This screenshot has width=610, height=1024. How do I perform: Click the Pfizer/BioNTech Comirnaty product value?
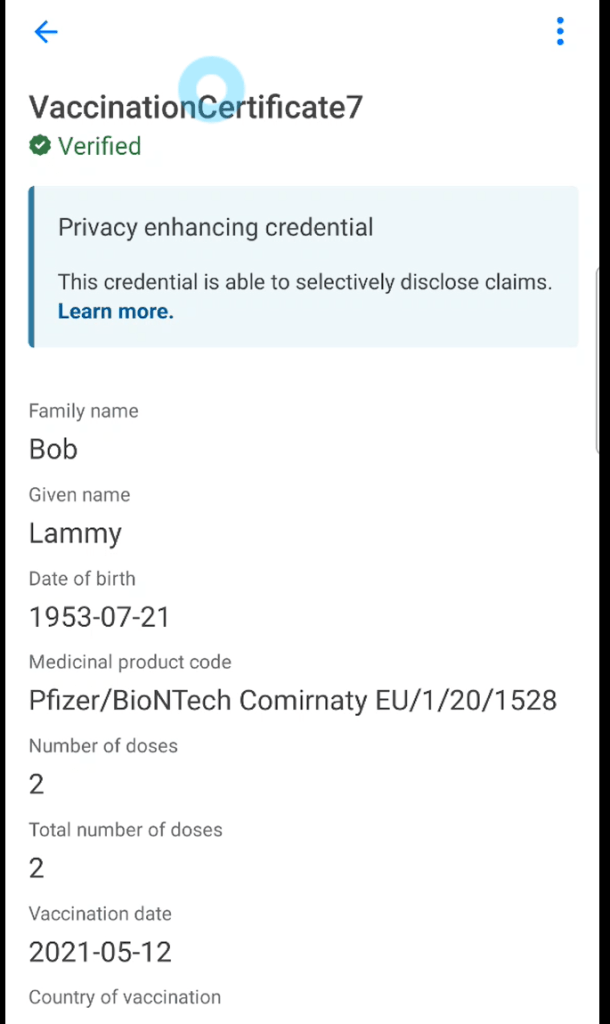point(292,700)
